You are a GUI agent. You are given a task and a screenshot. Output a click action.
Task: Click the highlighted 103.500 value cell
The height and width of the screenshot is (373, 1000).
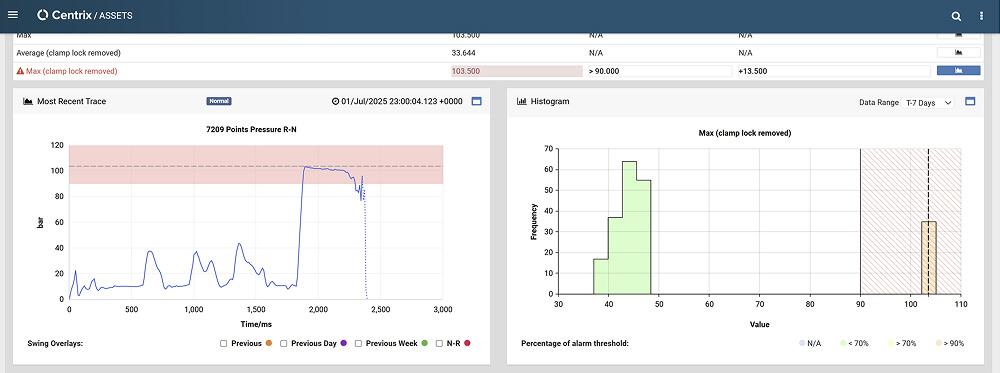(517, 71)
